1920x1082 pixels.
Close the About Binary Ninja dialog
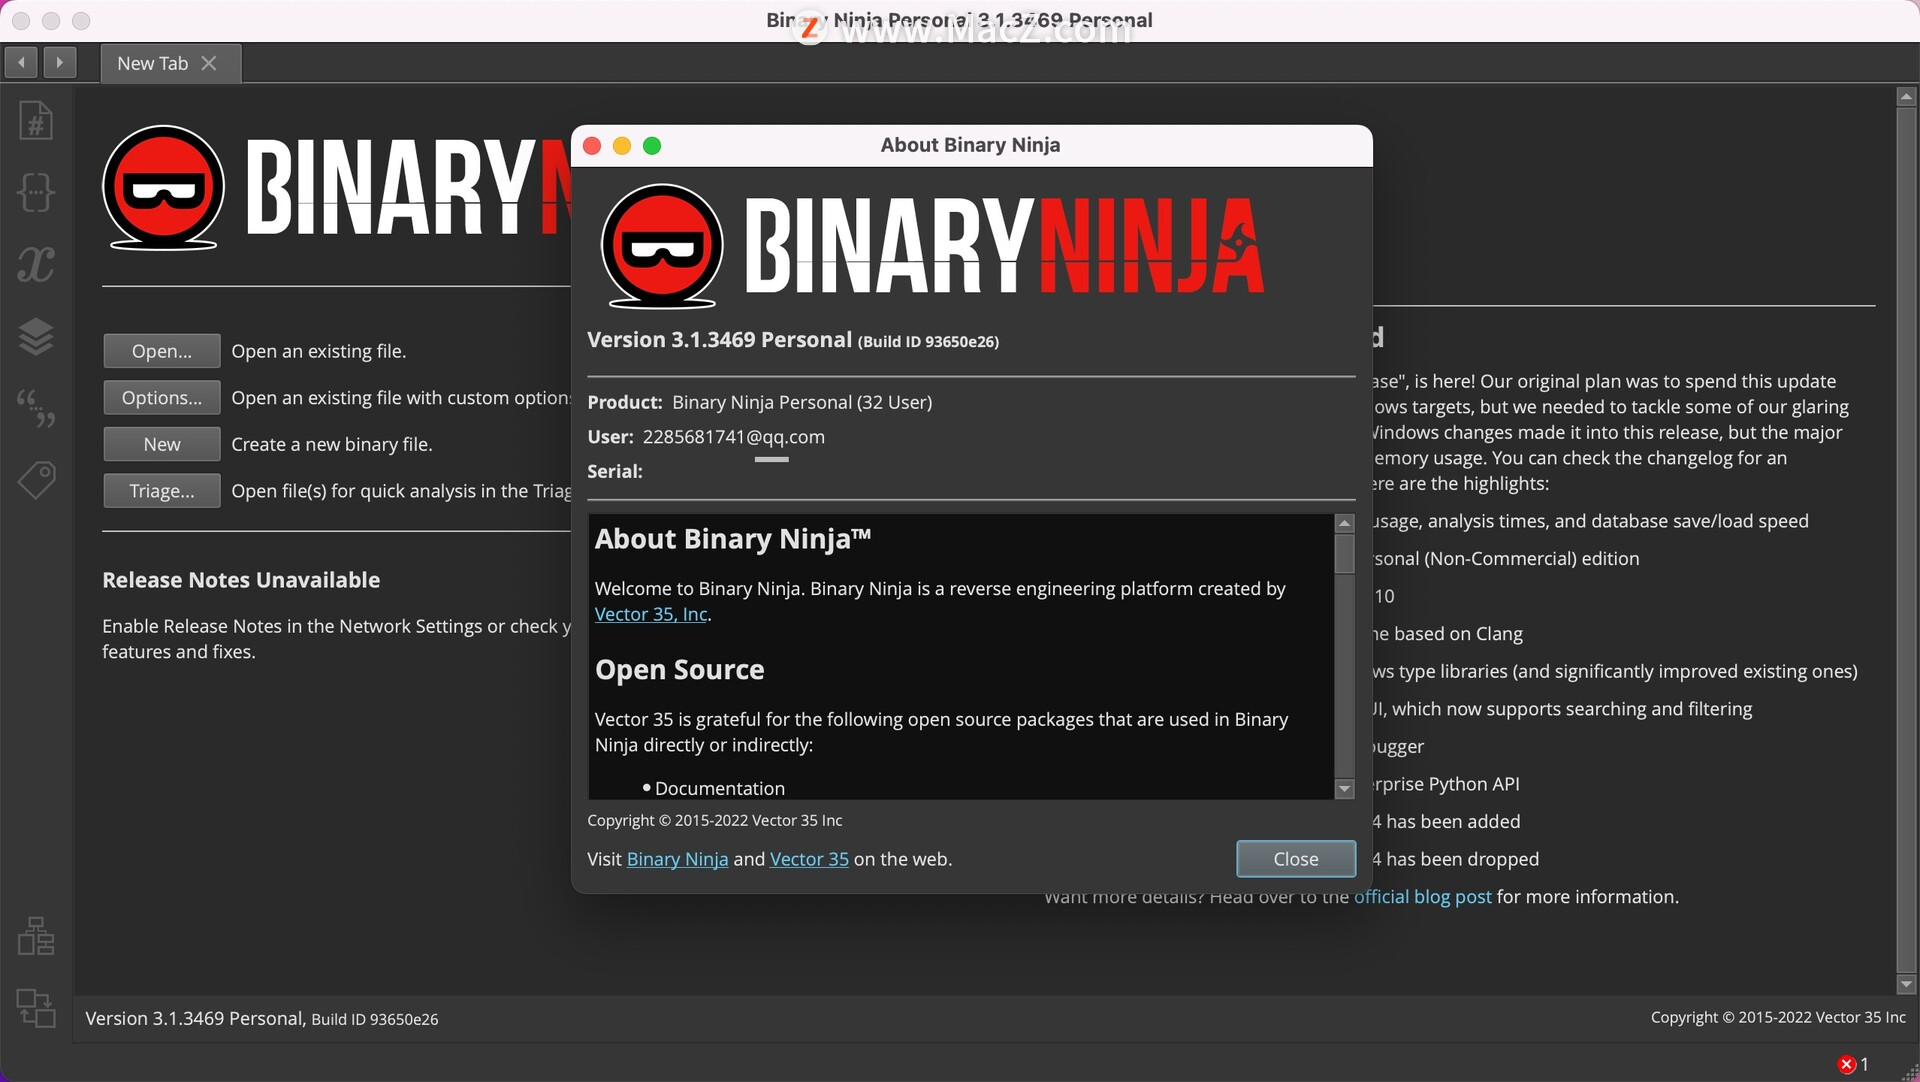click(x=1296, y=859)
